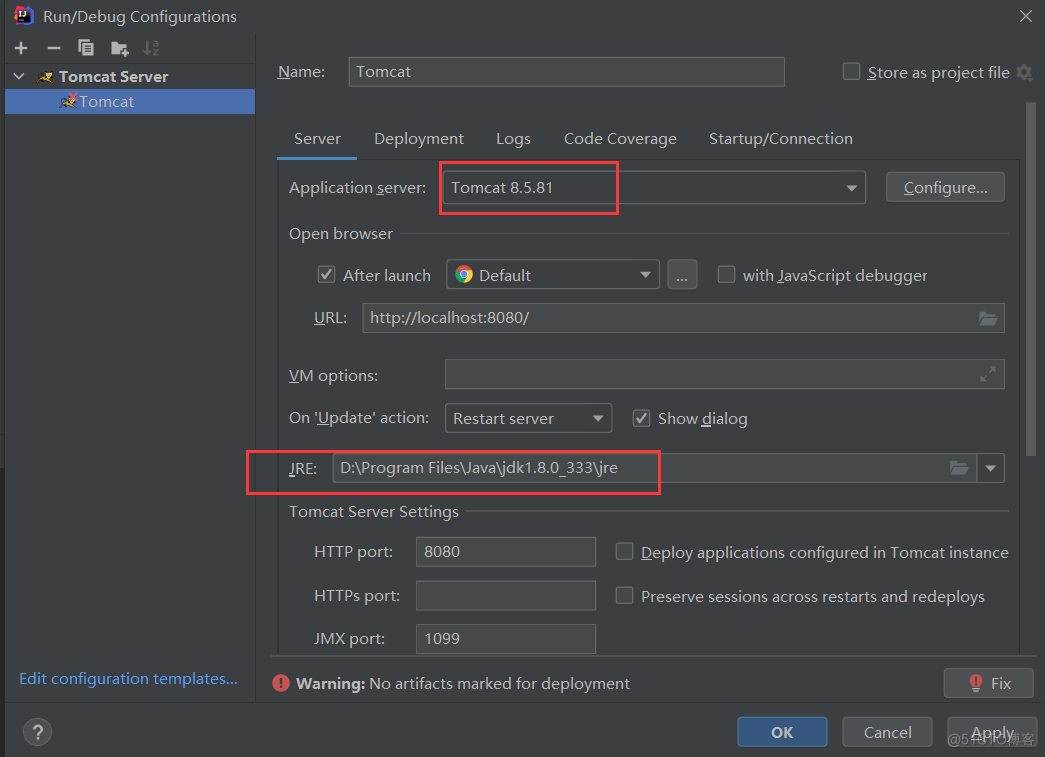The height and width of the screenshot is (757, 1045).
Task: Enable Preserve sessions across restarts and redeploys
Action: click(624, 596)
